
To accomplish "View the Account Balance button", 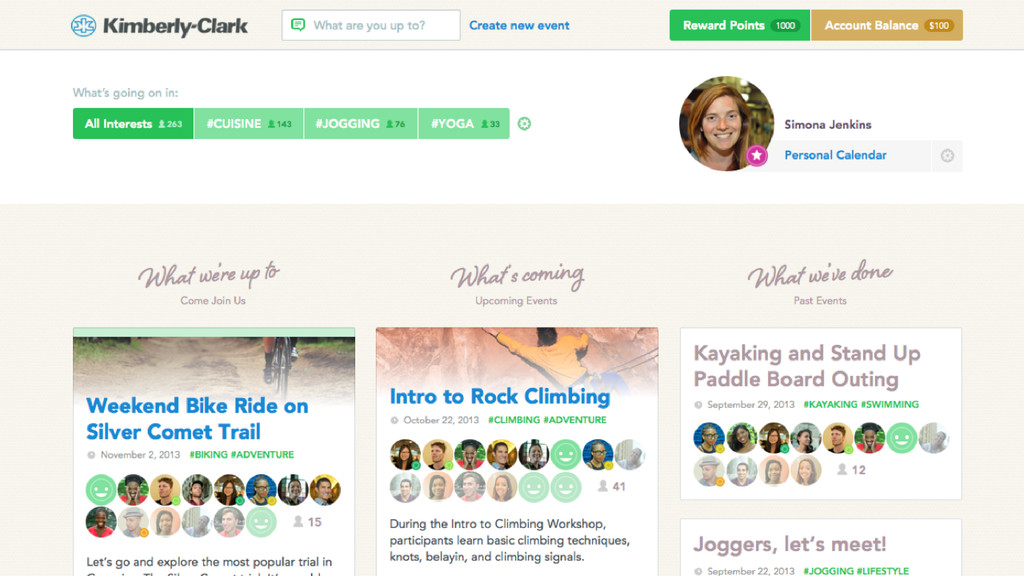I will 887,25.
